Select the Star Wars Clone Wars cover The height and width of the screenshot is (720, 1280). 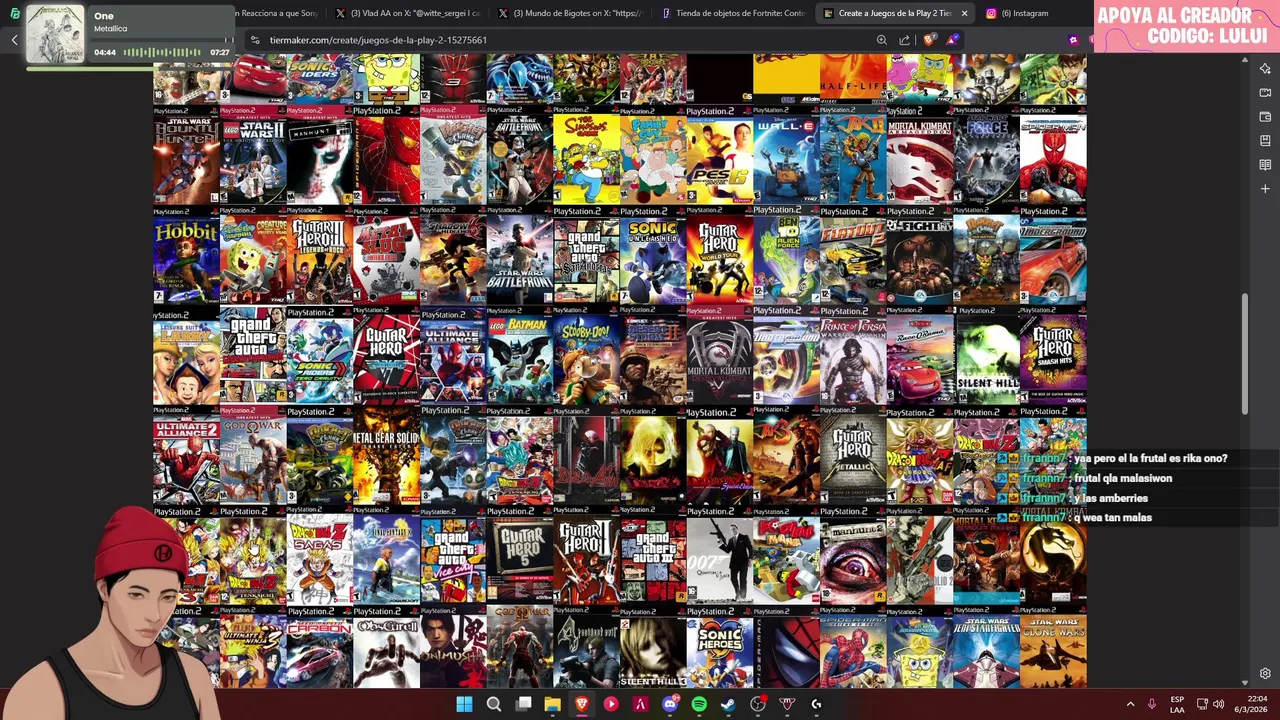(1053, 648)
